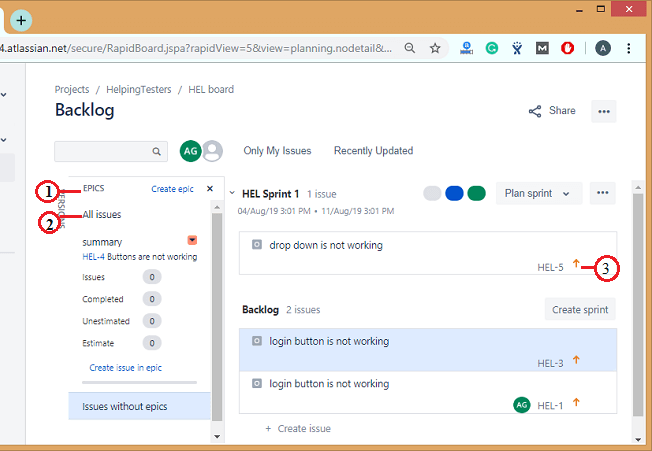Click issue type icon of HEL-3 row
The width and height of the screenshot is (652, 451).
point(257,341)
